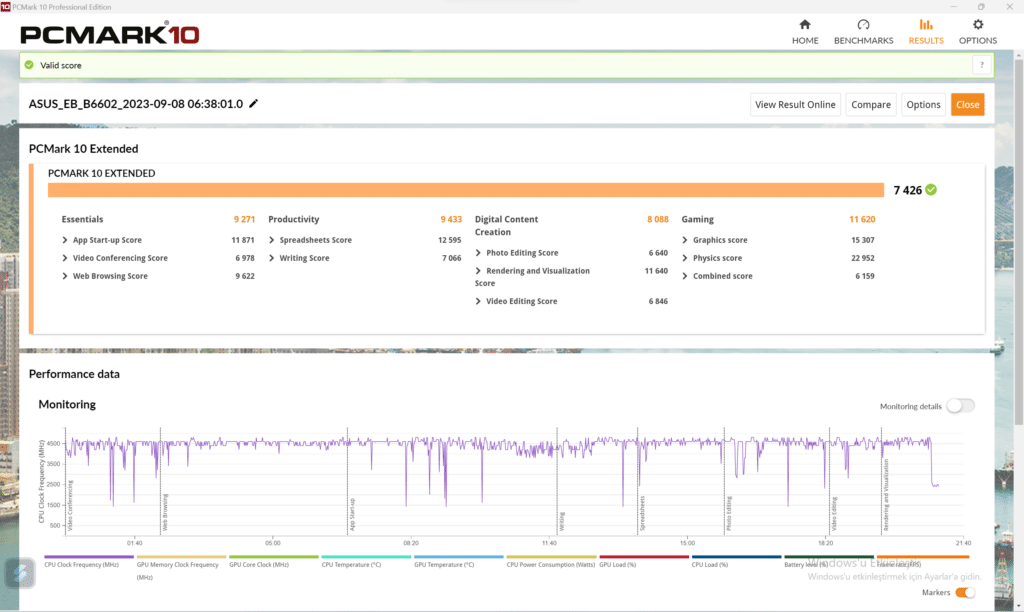Viewport: 1024px width, 612px height.
Task: Click View Result Online button
Action: tap(795, 105)
